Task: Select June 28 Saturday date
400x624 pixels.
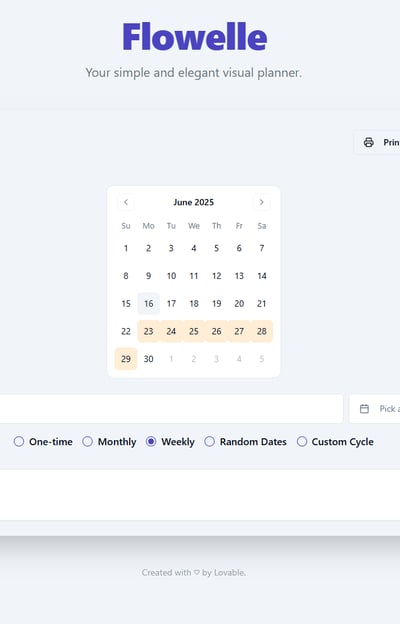Action: pyautogui.click(x=261, y=331)
